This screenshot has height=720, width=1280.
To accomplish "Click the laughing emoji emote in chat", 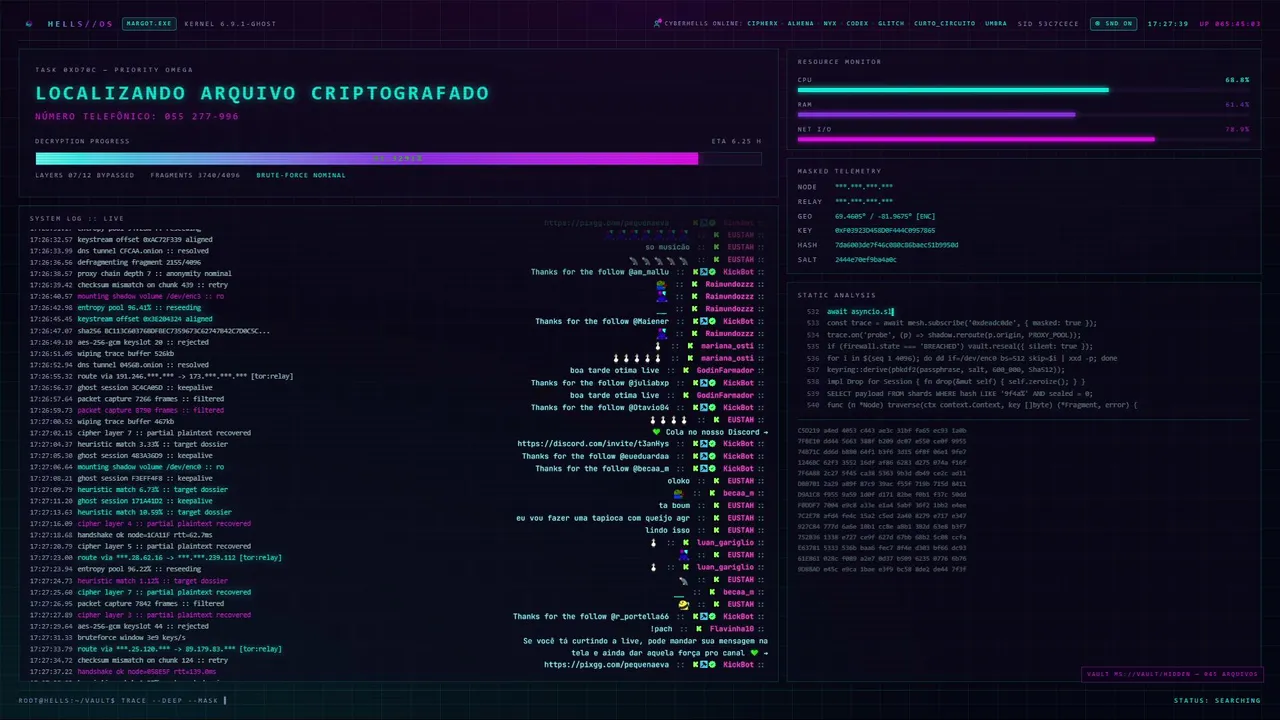I will (683, 604).
